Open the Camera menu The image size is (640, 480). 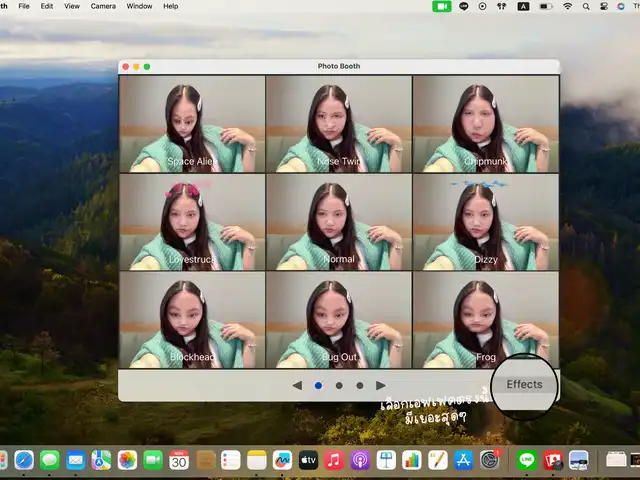click(103, 6)
